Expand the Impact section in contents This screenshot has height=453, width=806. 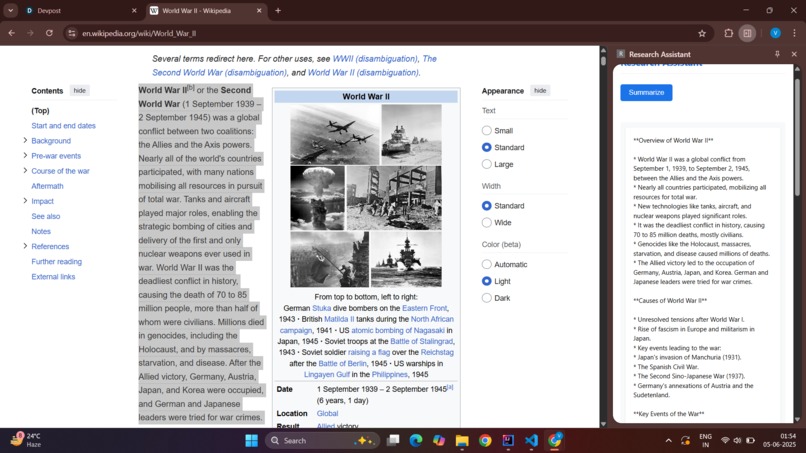(25, 201)
